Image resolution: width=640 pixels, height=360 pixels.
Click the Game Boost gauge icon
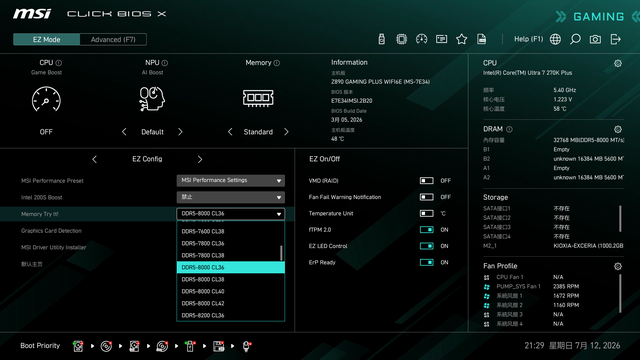click(46, 99)
